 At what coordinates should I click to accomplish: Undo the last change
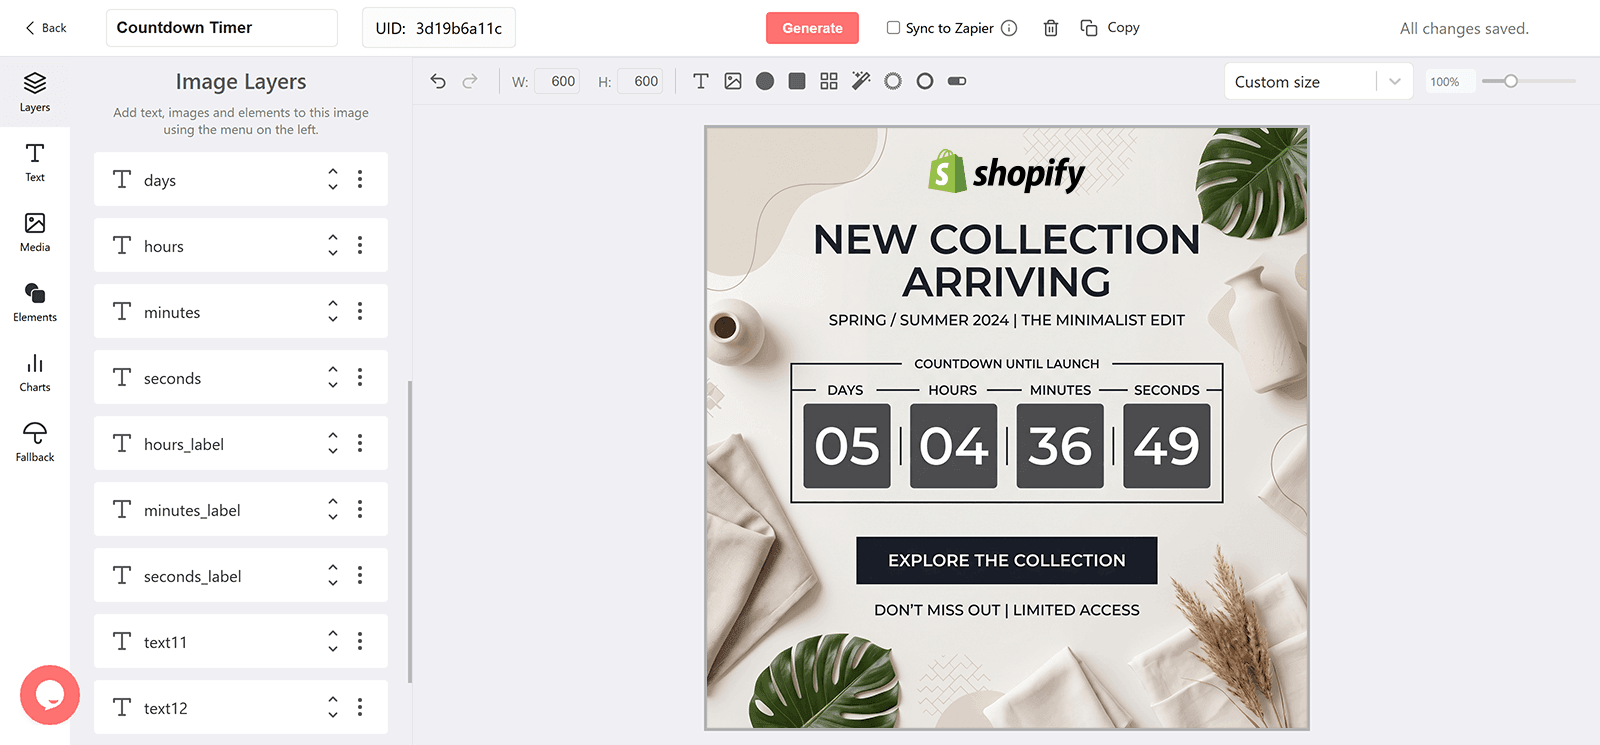438,81
